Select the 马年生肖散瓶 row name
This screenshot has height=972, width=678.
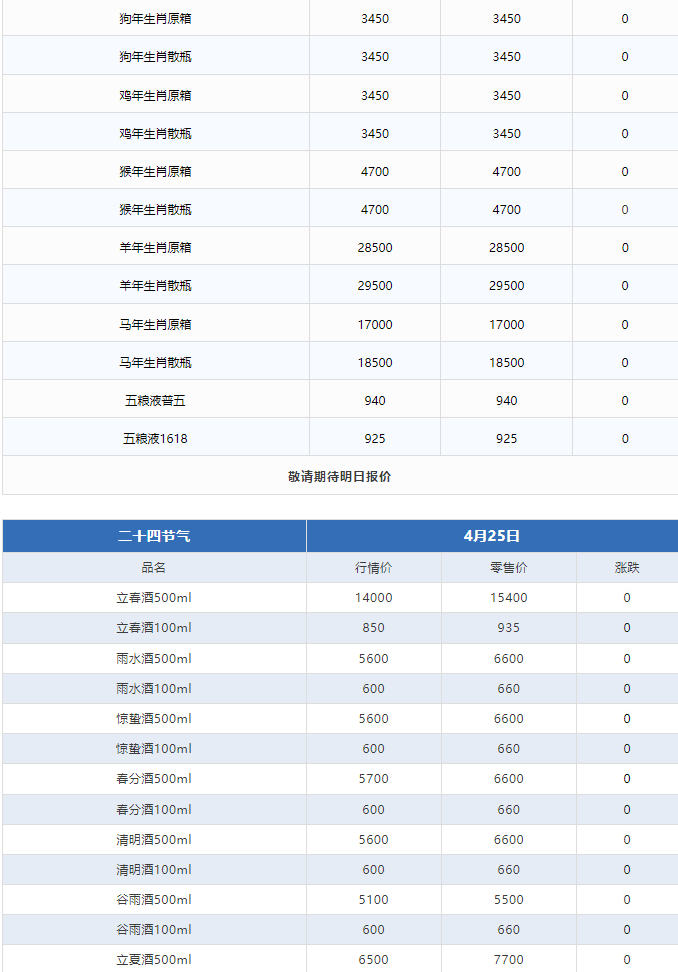[155, 363]
